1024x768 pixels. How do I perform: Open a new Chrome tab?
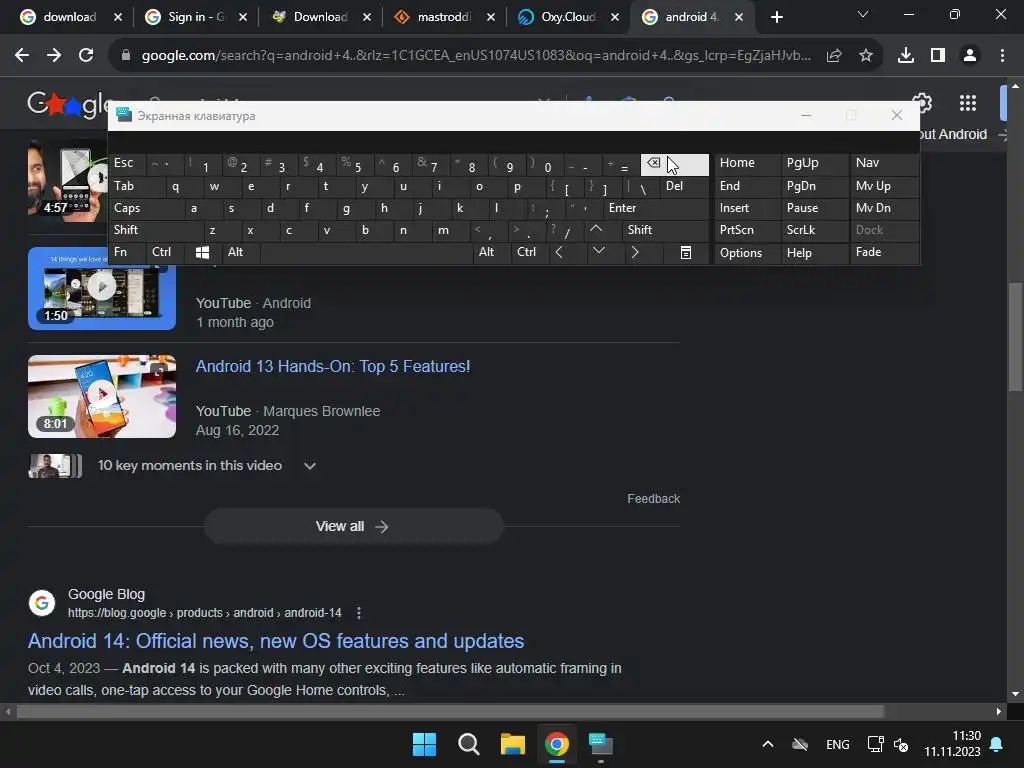click(776, 17)
